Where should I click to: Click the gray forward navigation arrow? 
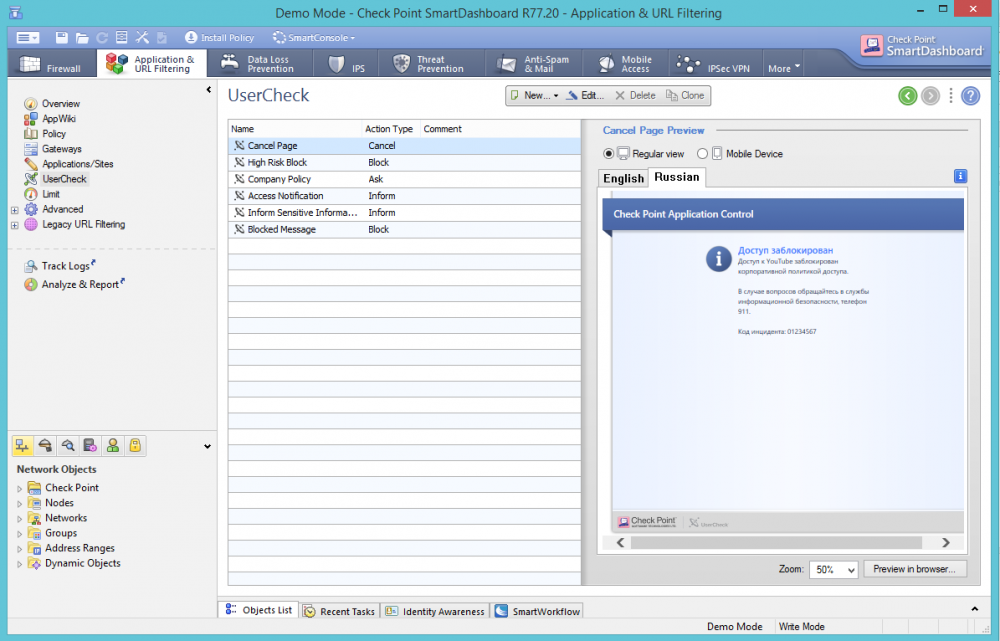(930, 96)
